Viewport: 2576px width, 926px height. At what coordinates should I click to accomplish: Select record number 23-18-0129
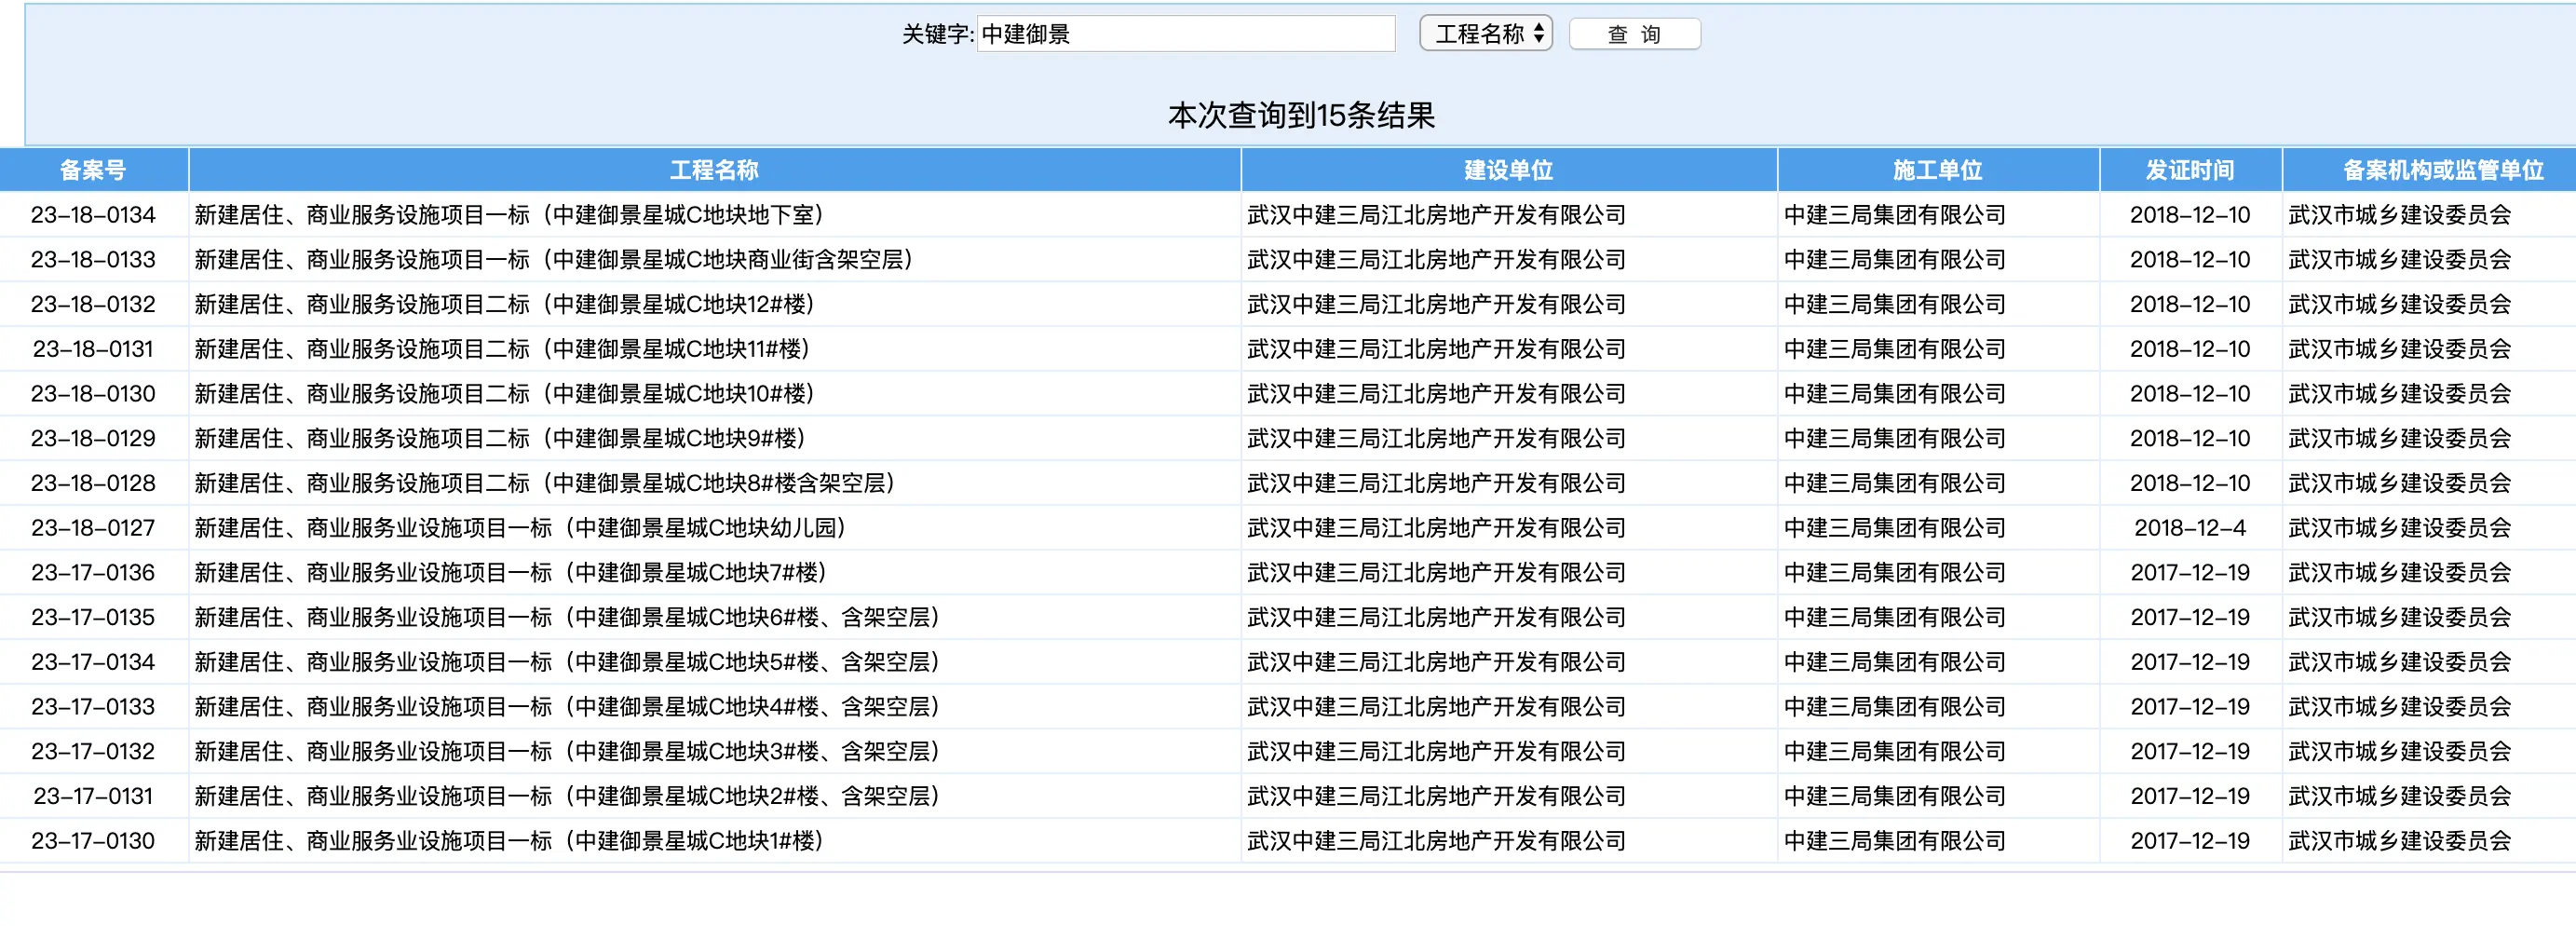pos(93,438)
